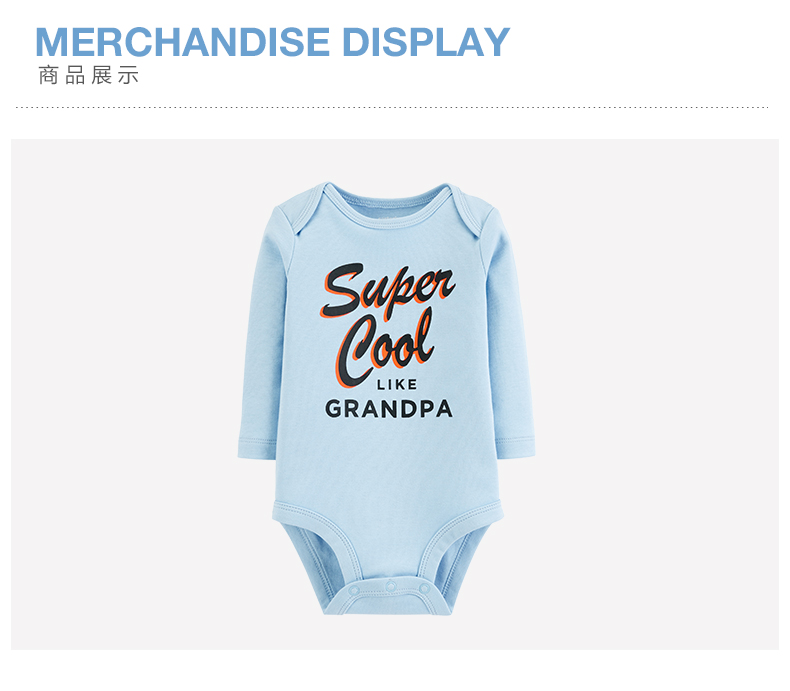The height and width of the screenshot is (691, 790).
Task: Click the right sleeve cuff hem
Action: point(515,447)
